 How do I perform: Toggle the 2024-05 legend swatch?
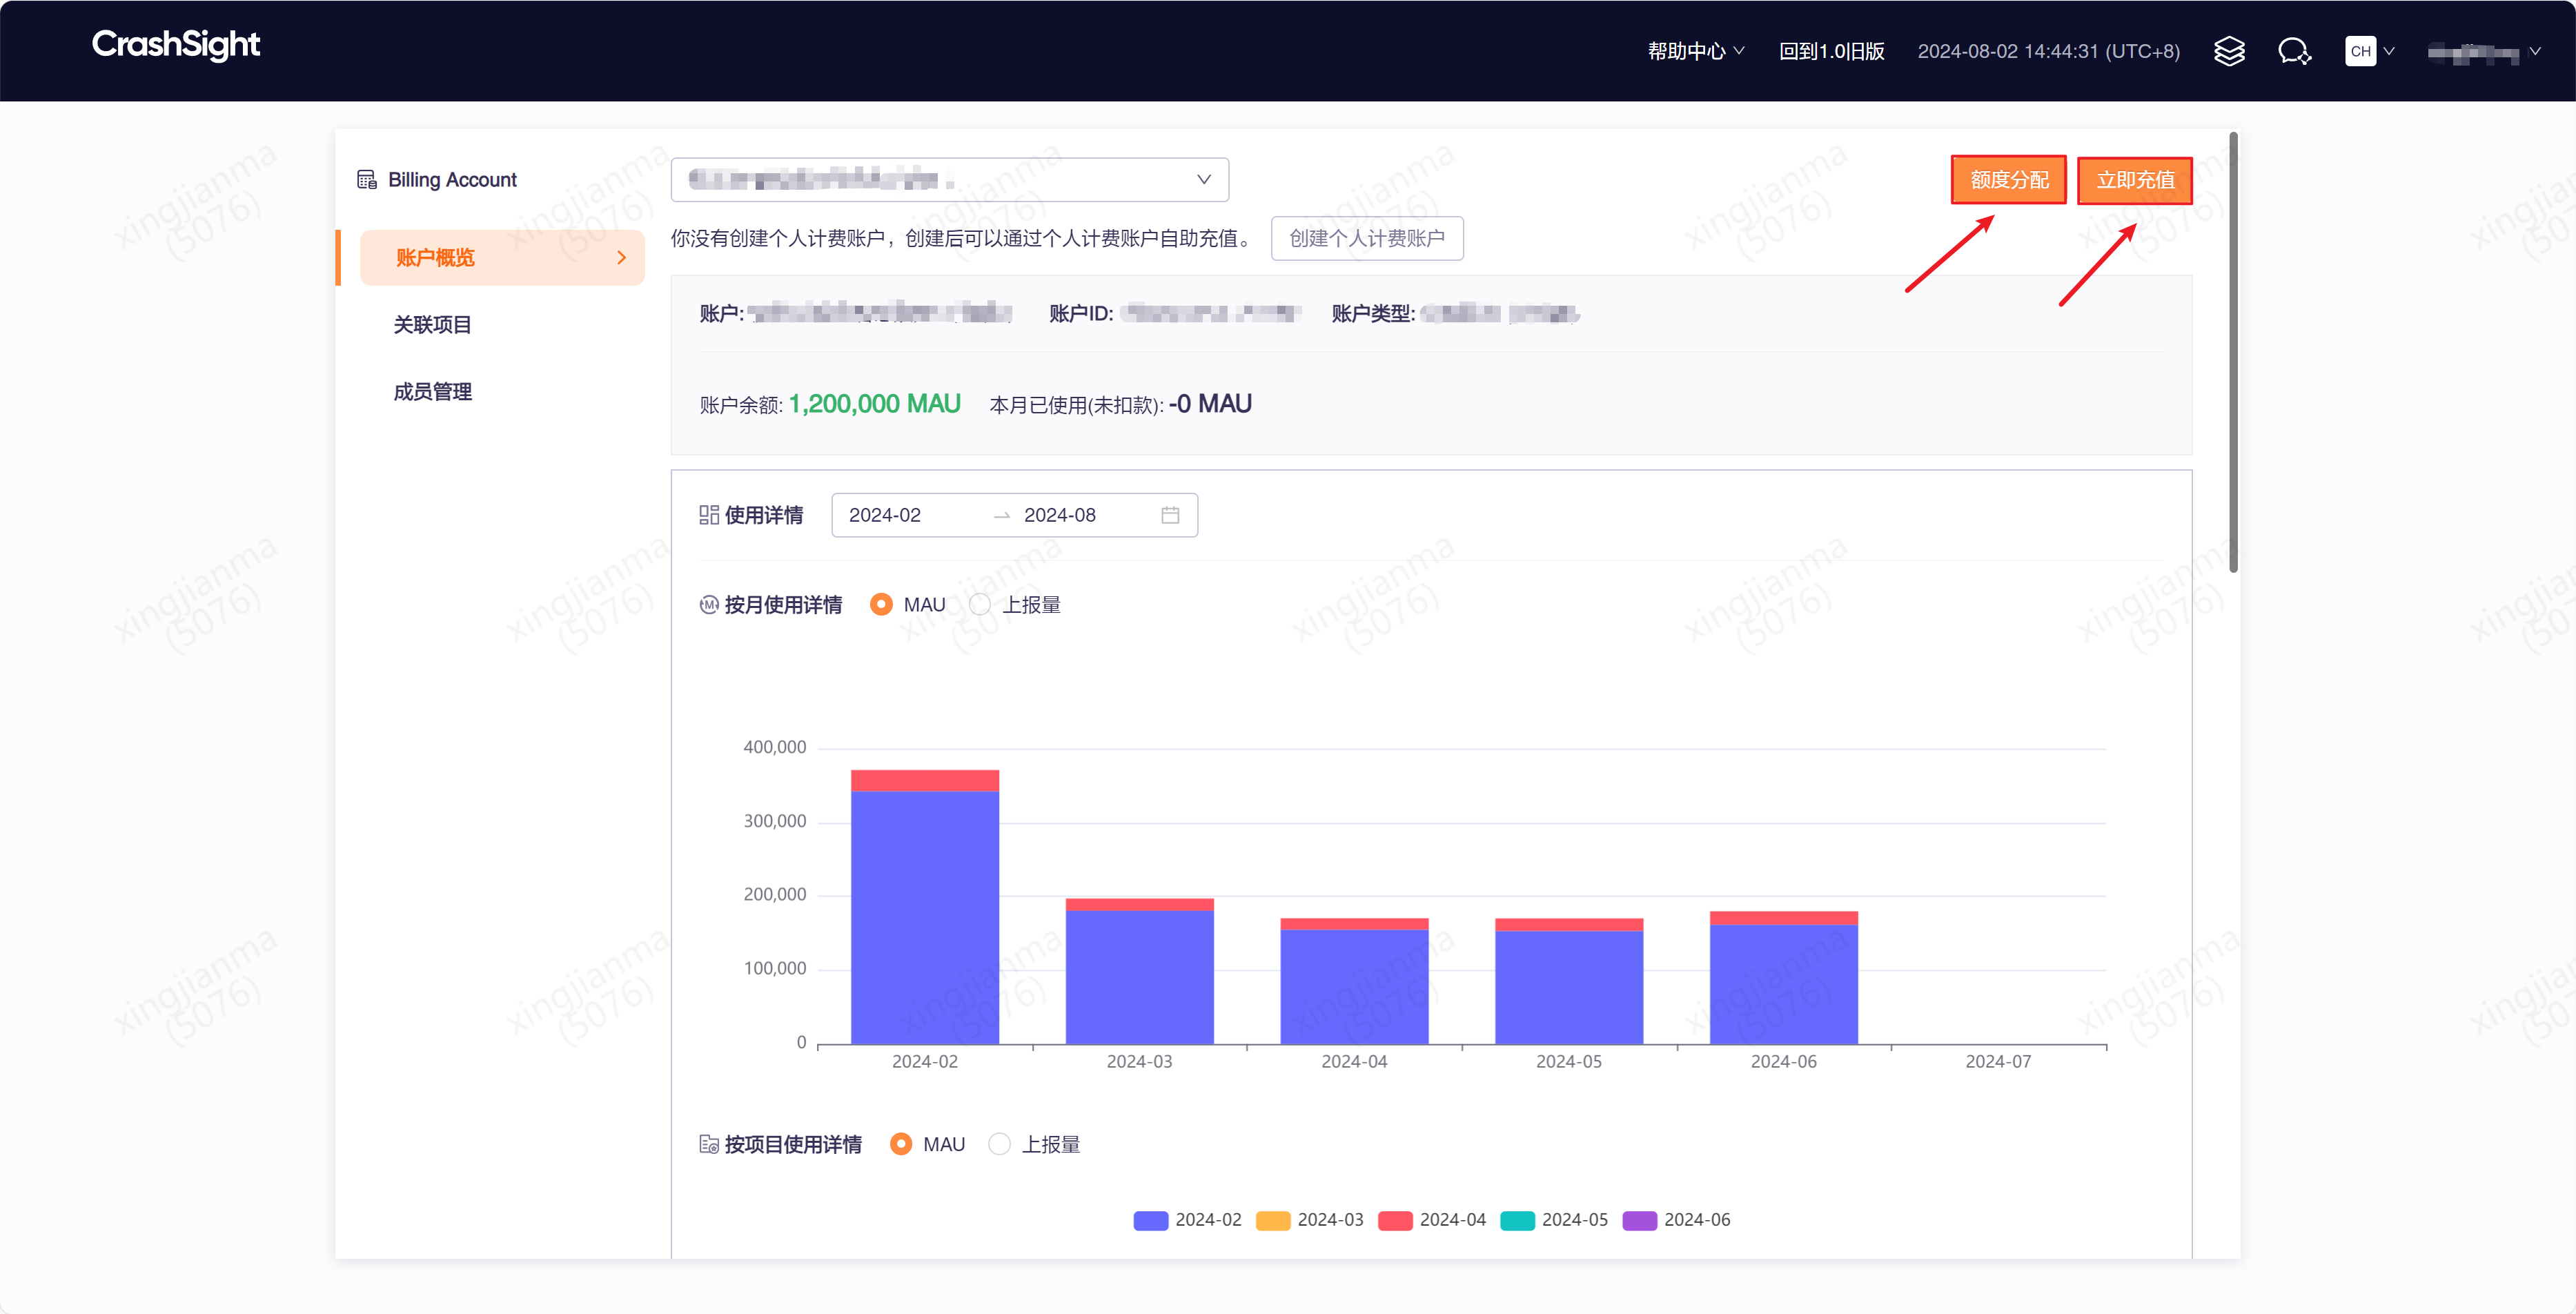(x=1517, y=1220)
